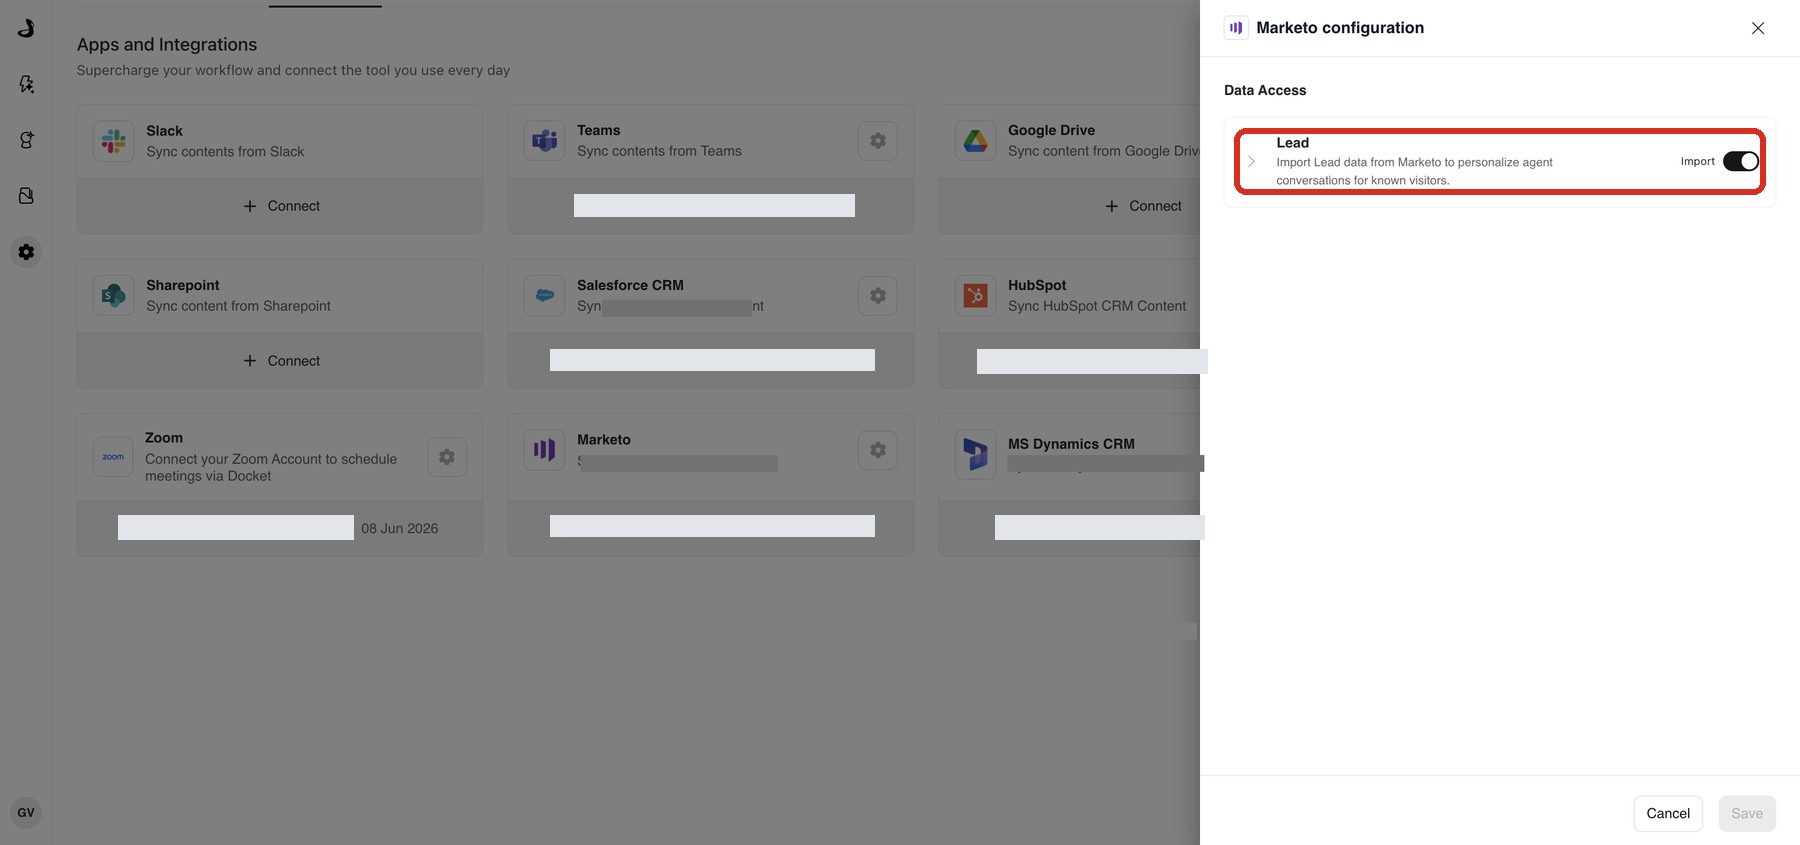The height and width of the screenshot is (845, 1800).
Task: Open Salesforce CRM settings gear
Action: pyautogui.click(x=878, y=296)
